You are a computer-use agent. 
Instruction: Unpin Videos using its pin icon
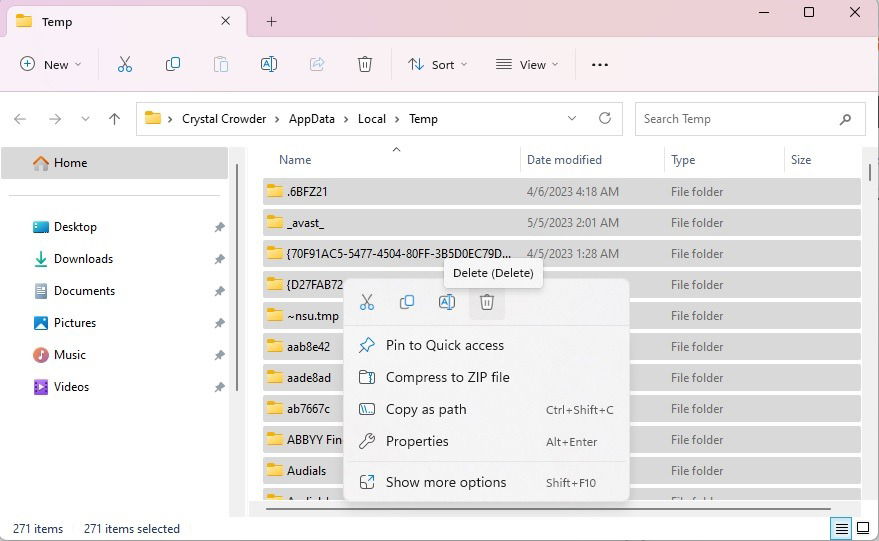tap(219, 387)
